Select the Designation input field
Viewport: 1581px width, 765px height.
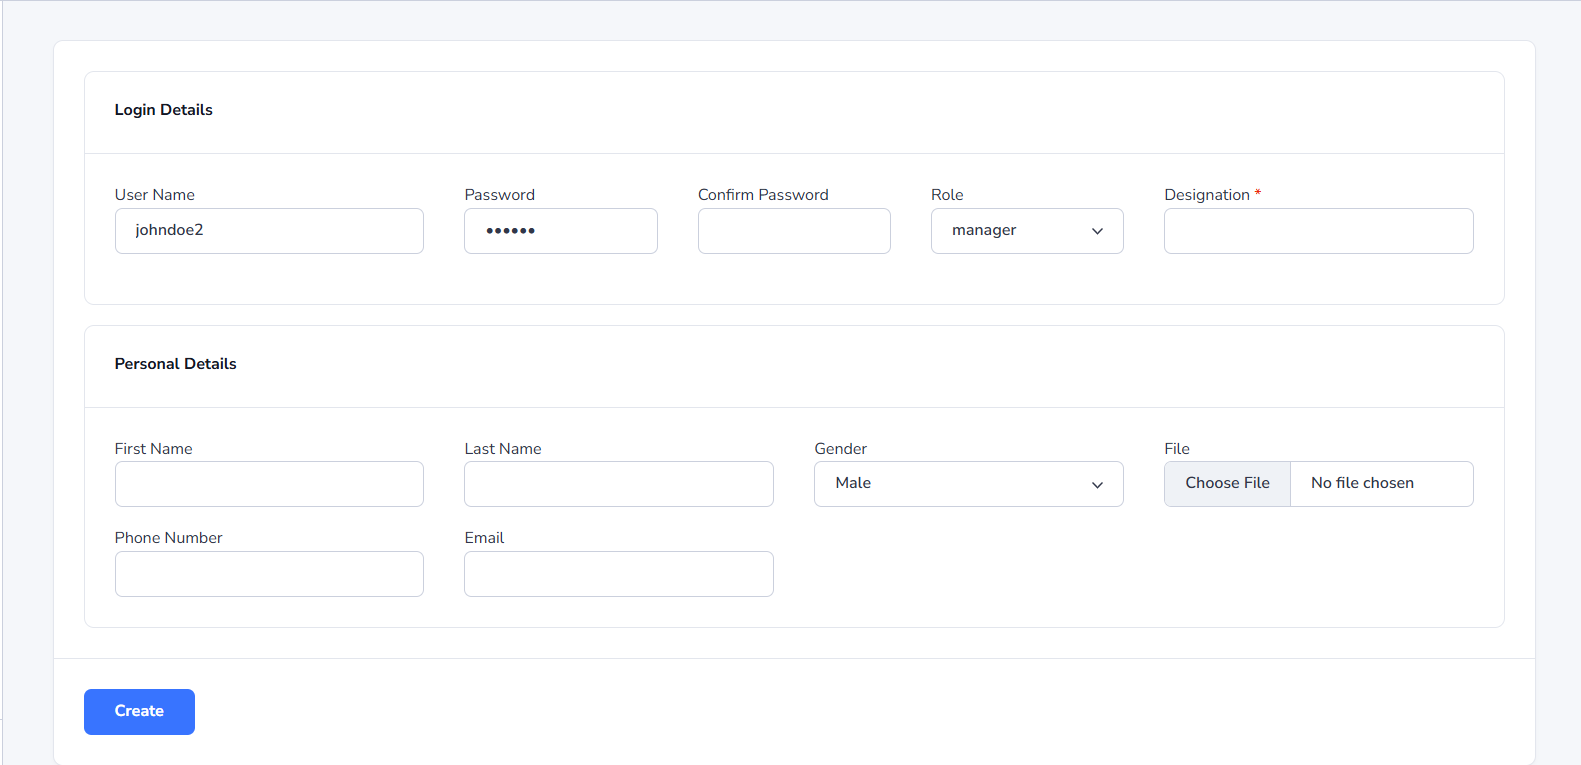(x=1318, y=231)
